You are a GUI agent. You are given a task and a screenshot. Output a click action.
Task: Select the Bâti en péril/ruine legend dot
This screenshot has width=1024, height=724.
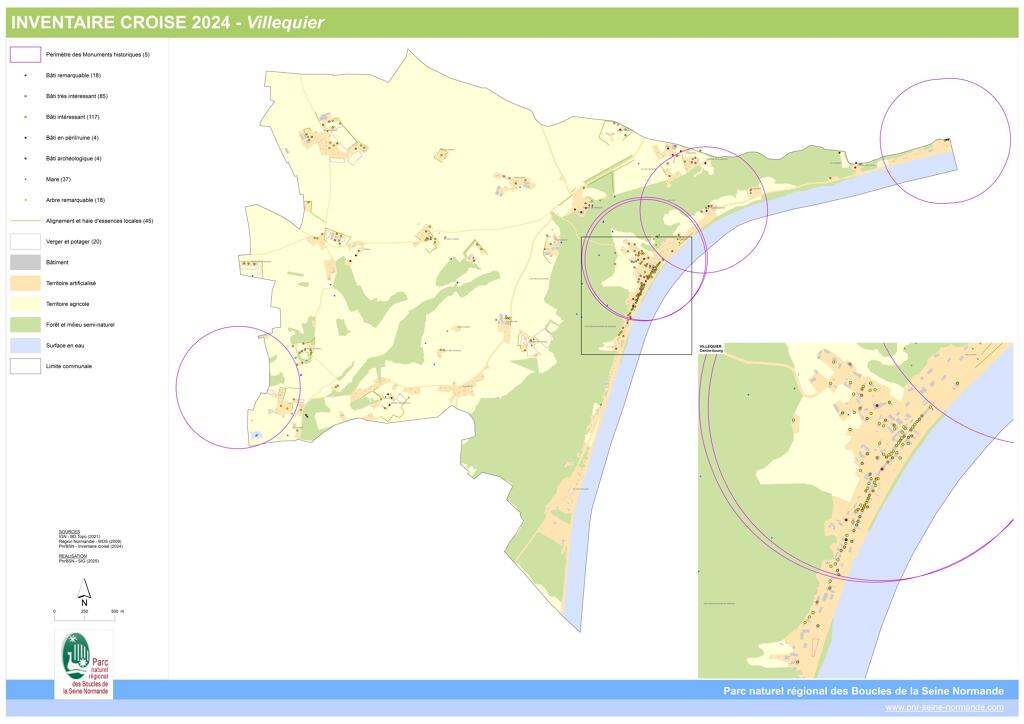[23, 137]
